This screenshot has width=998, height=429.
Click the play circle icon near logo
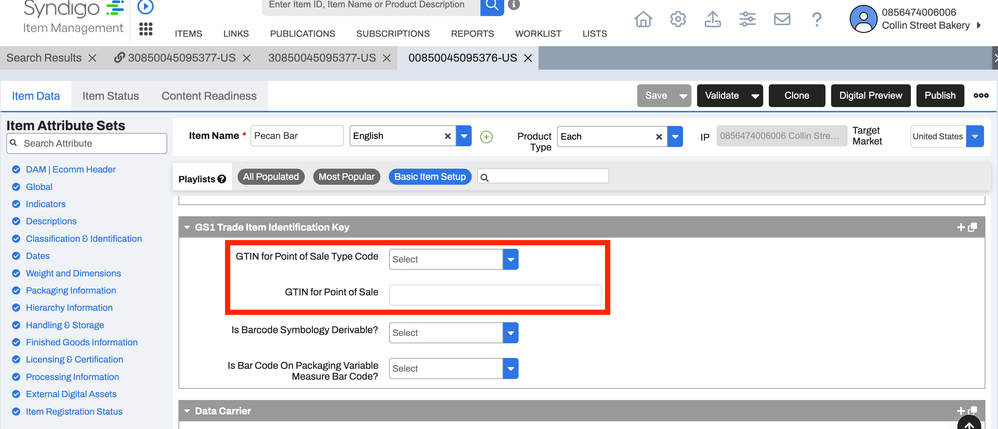(x=146, y=6)
